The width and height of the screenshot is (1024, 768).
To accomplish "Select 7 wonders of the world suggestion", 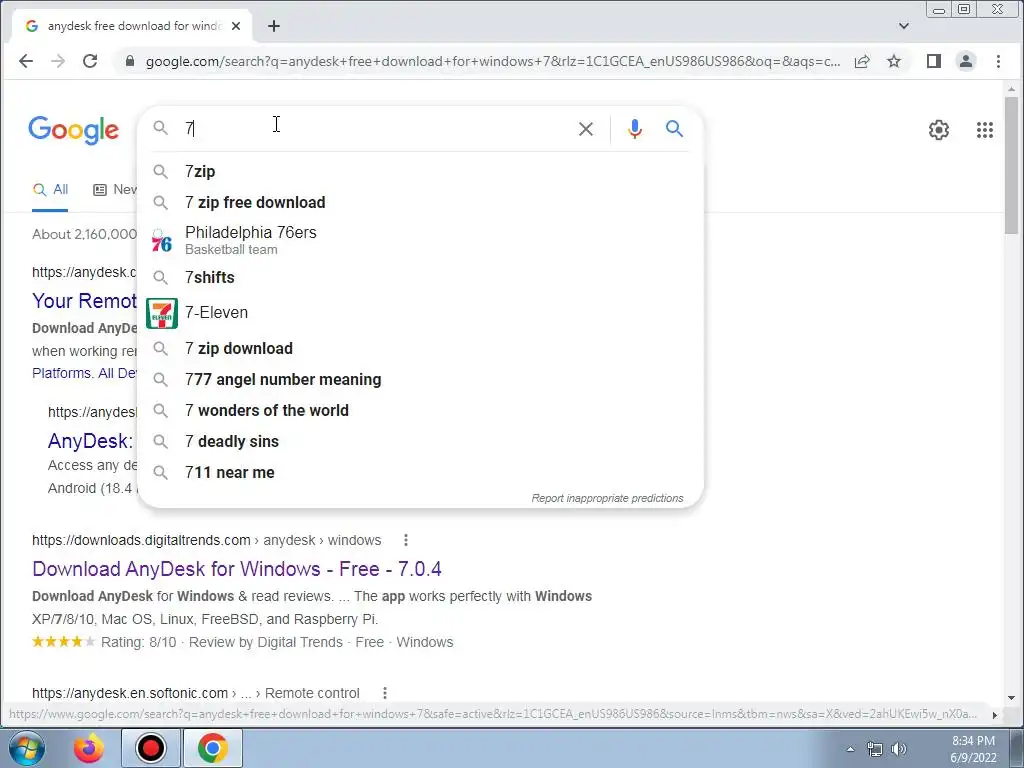I will tap(421, 410).
